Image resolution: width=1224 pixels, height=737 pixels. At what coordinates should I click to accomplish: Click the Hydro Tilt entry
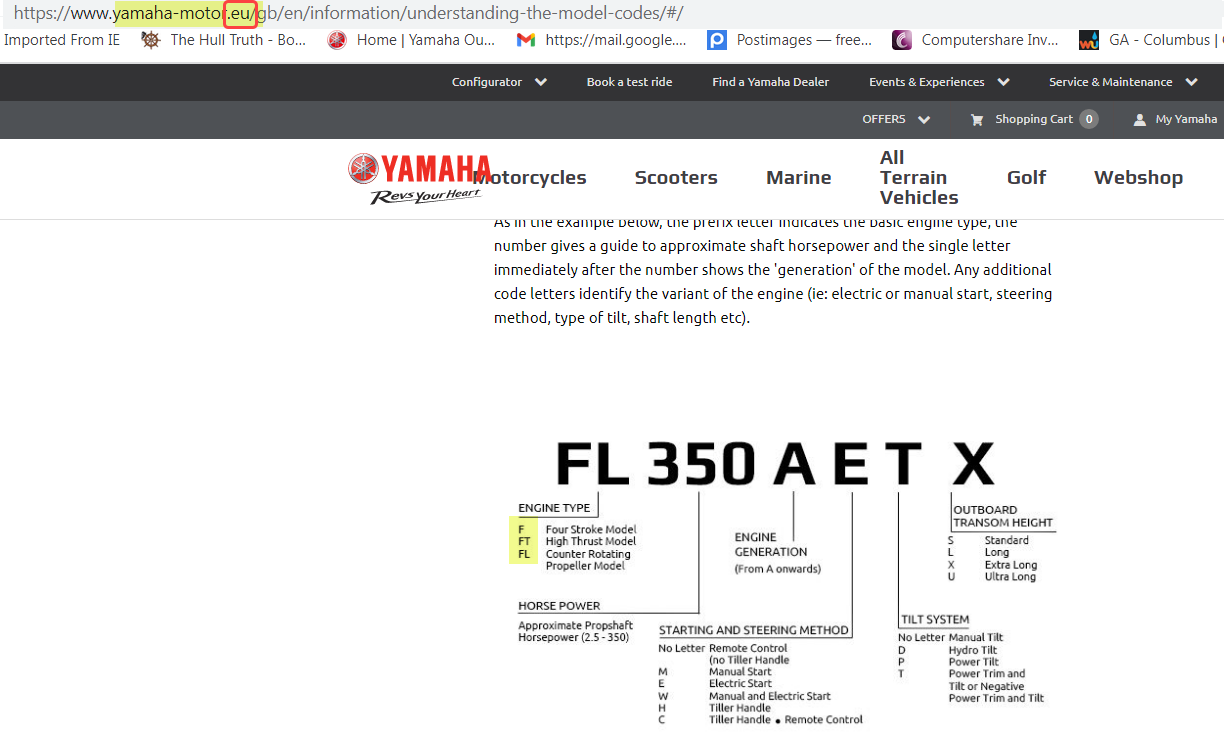click(973, 650)
